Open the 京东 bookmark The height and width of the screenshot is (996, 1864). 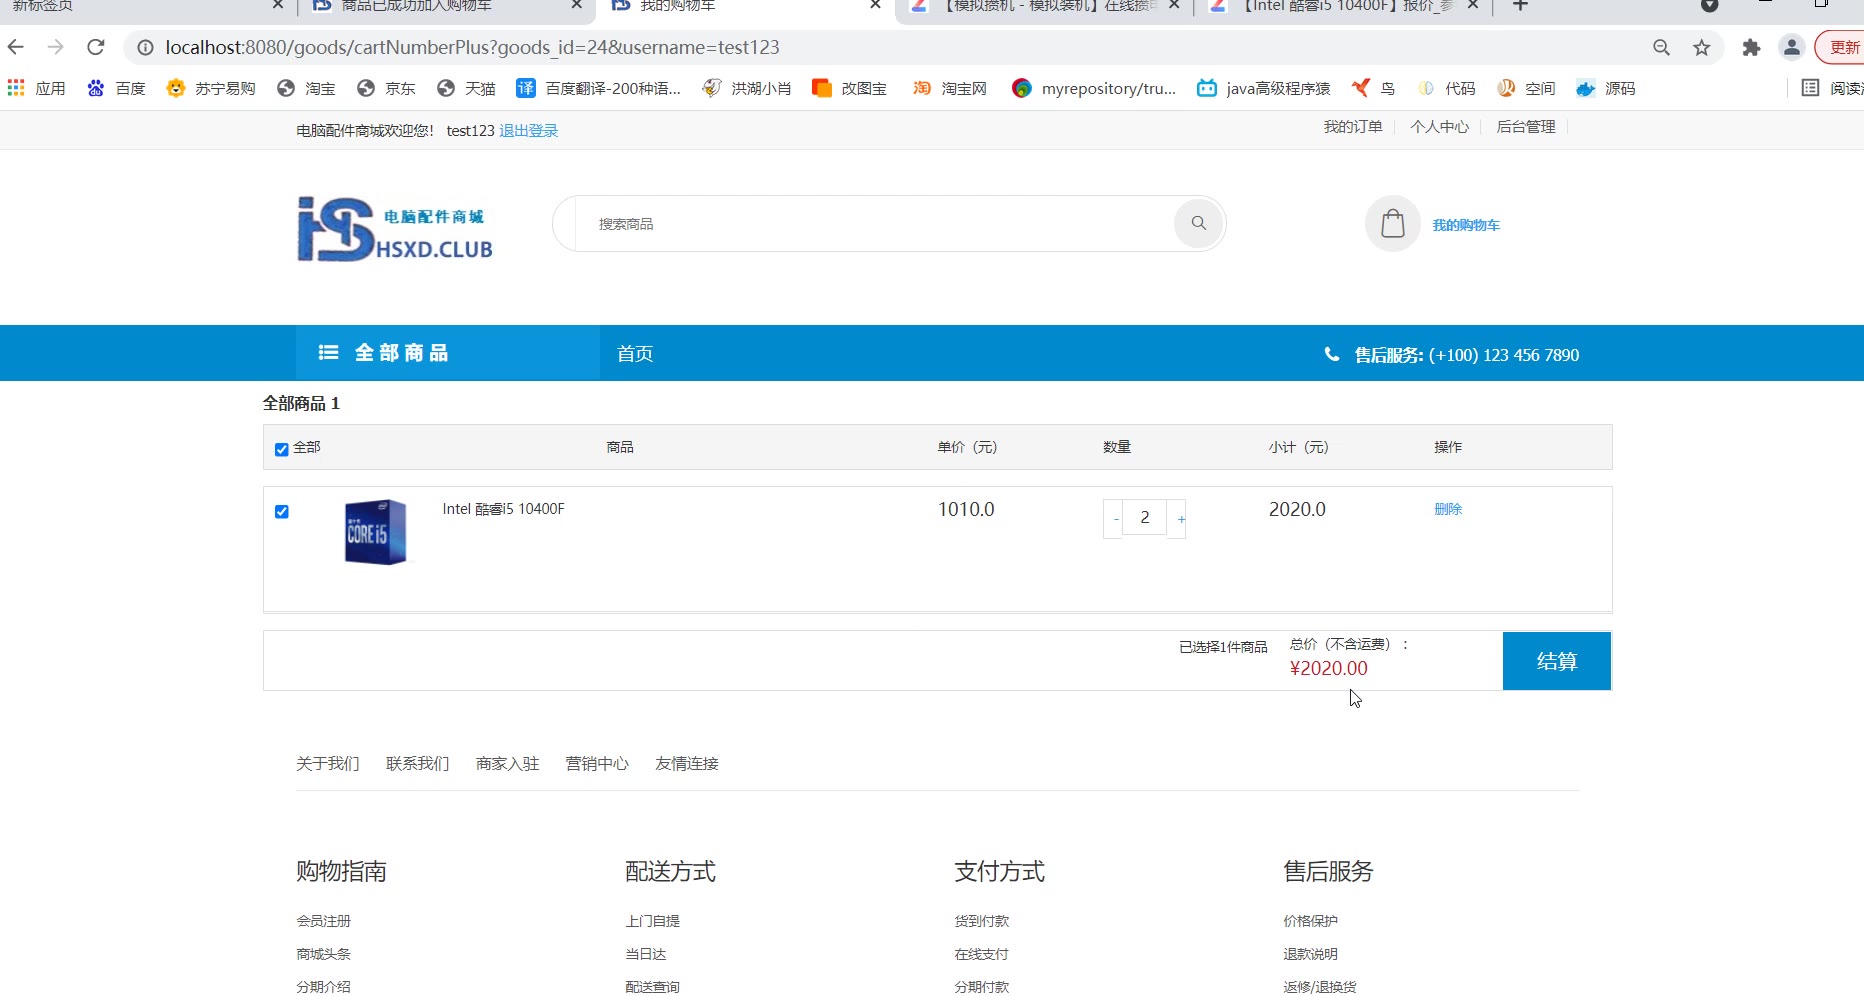(x=386, y=88)
